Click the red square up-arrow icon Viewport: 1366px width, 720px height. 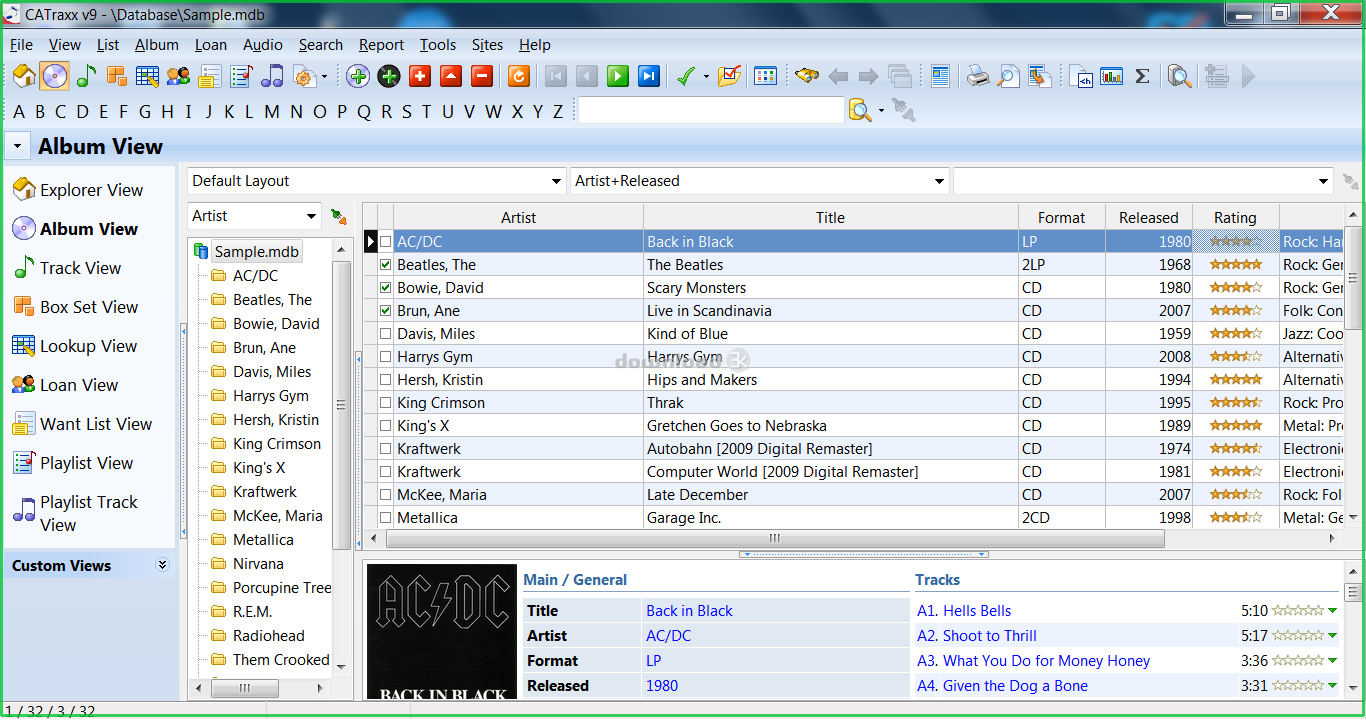coord(451,76)
